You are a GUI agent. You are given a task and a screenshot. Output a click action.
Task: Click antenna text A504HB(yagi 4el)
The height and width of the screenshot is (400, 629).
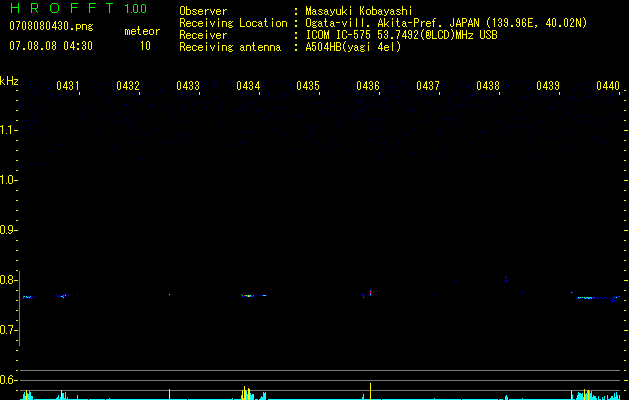click(x=353, y=47)
